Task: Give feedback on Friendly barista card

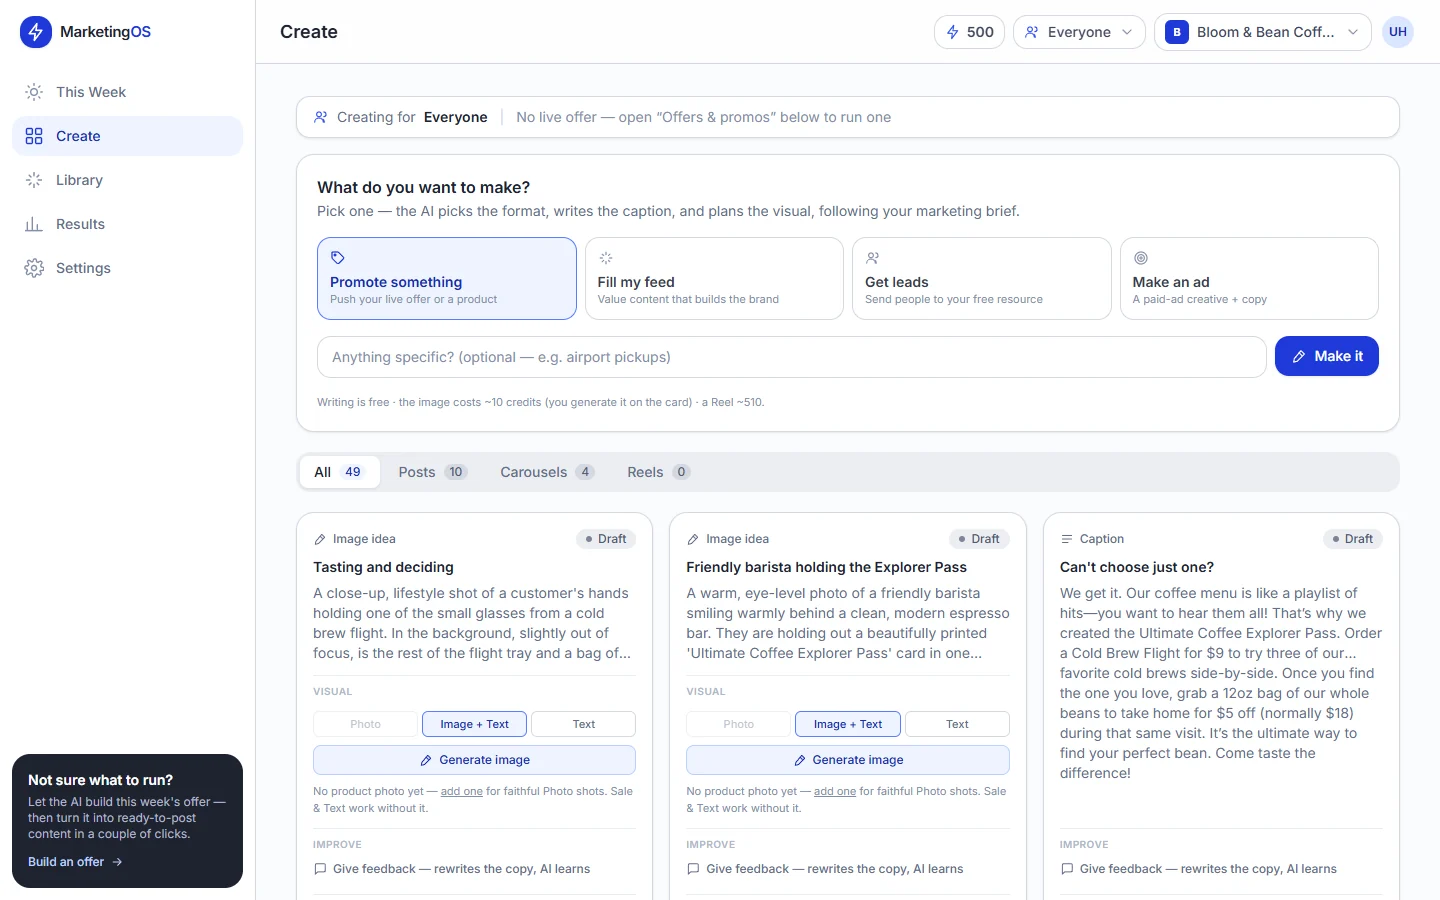Action: pyautogui.click(x=825, y=869)
